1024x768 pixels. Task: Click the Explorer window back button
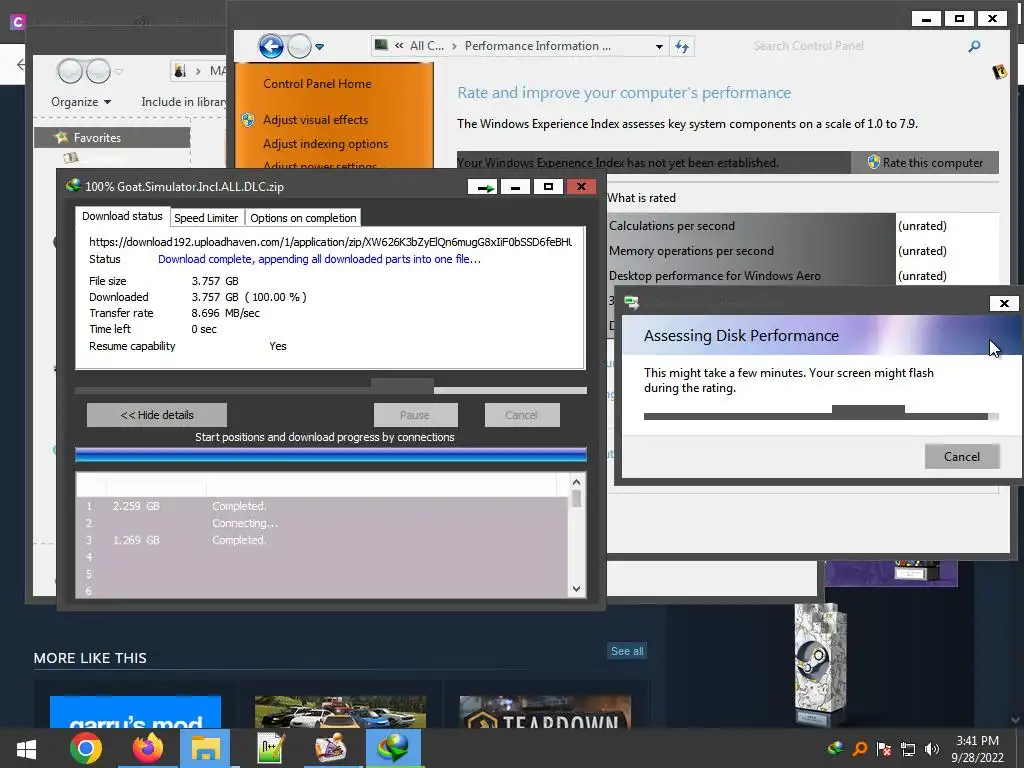click(x=69, y=71)
